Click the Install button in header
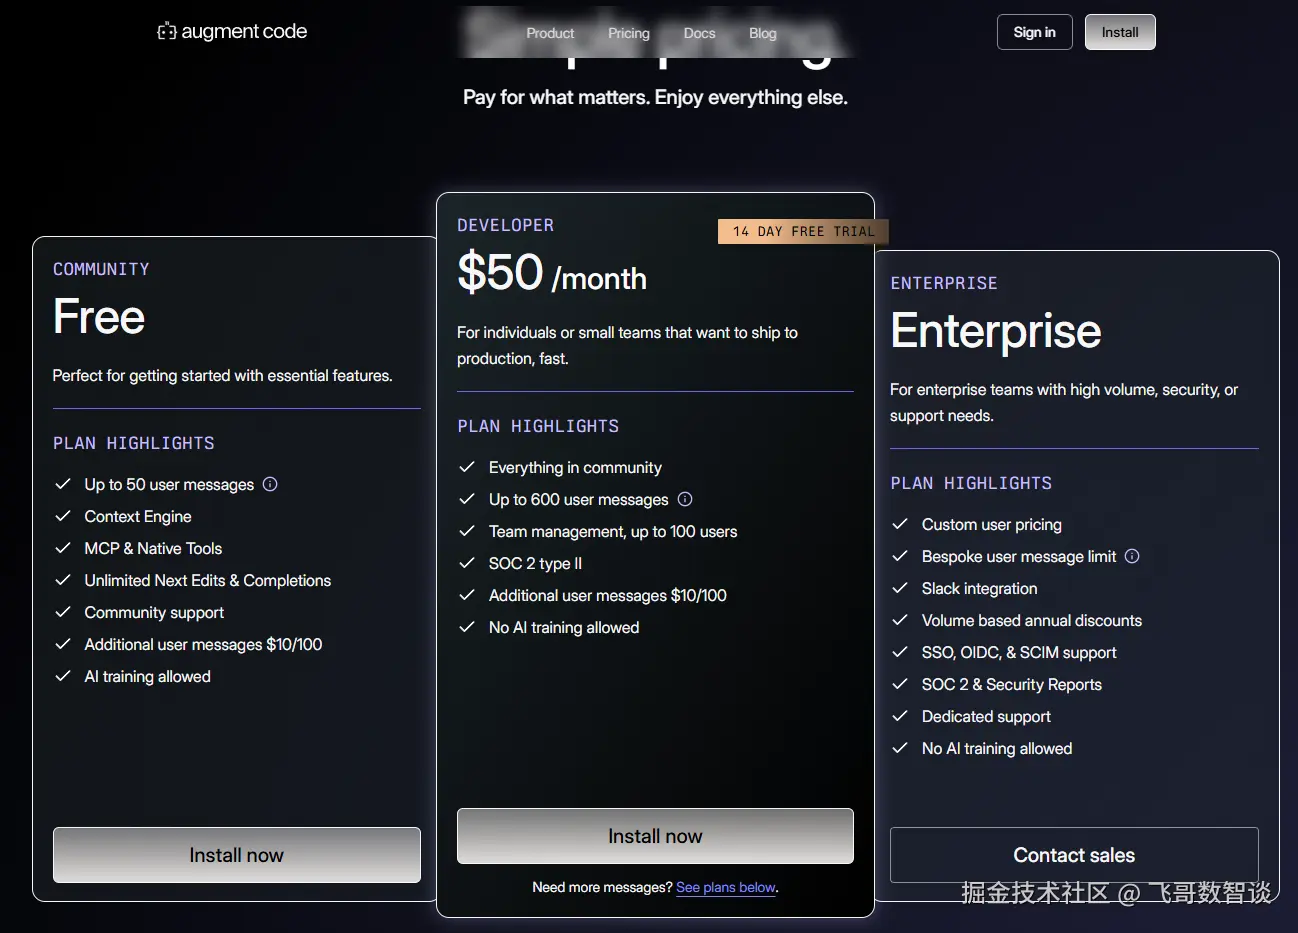The height and width of the screenshot is (933, 1298). pos(1120,32)
